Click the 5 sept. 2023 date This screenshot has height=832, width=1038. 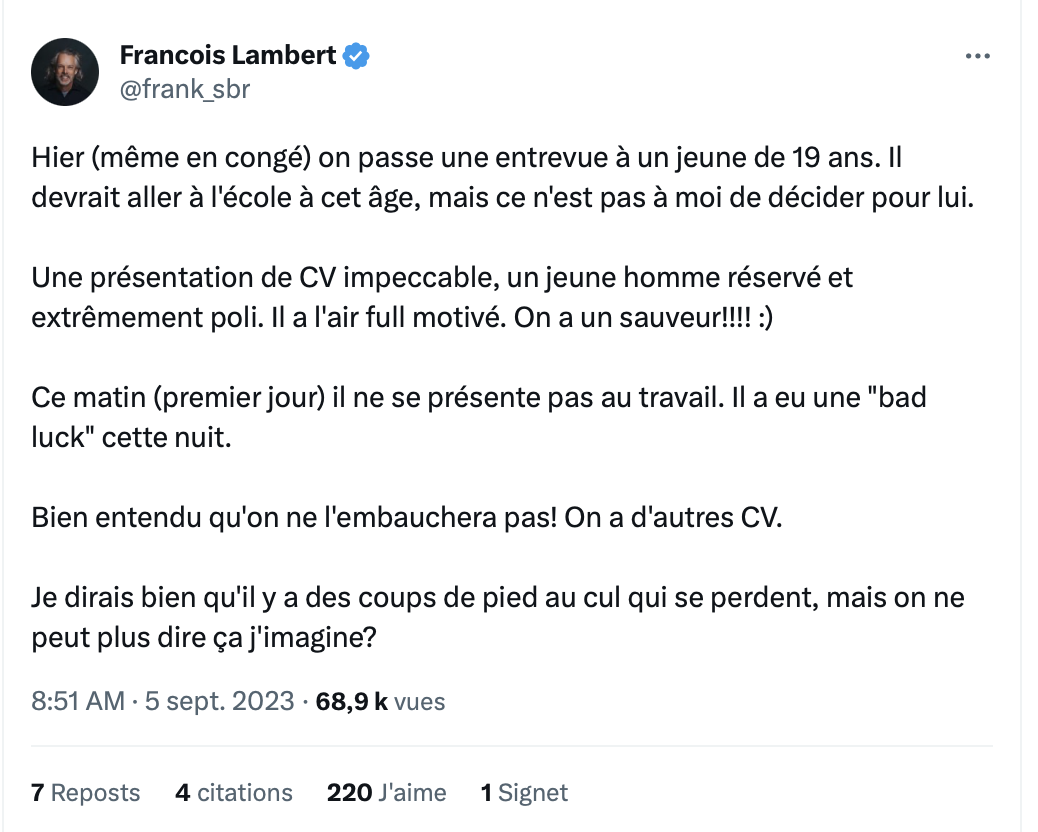click(x=219, y=701)
